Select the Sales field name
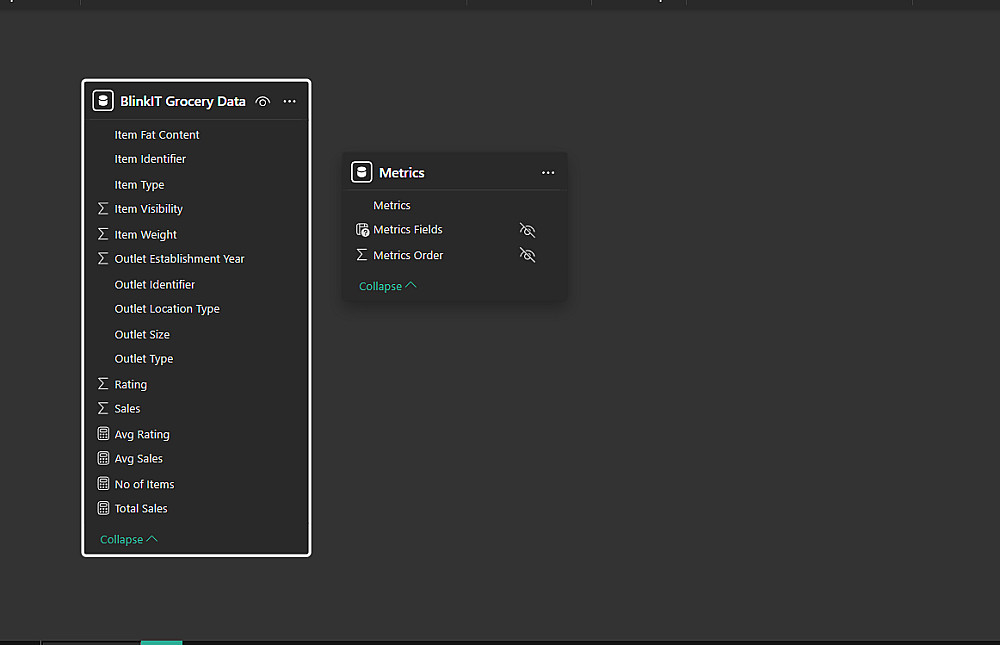 [127, 408]
